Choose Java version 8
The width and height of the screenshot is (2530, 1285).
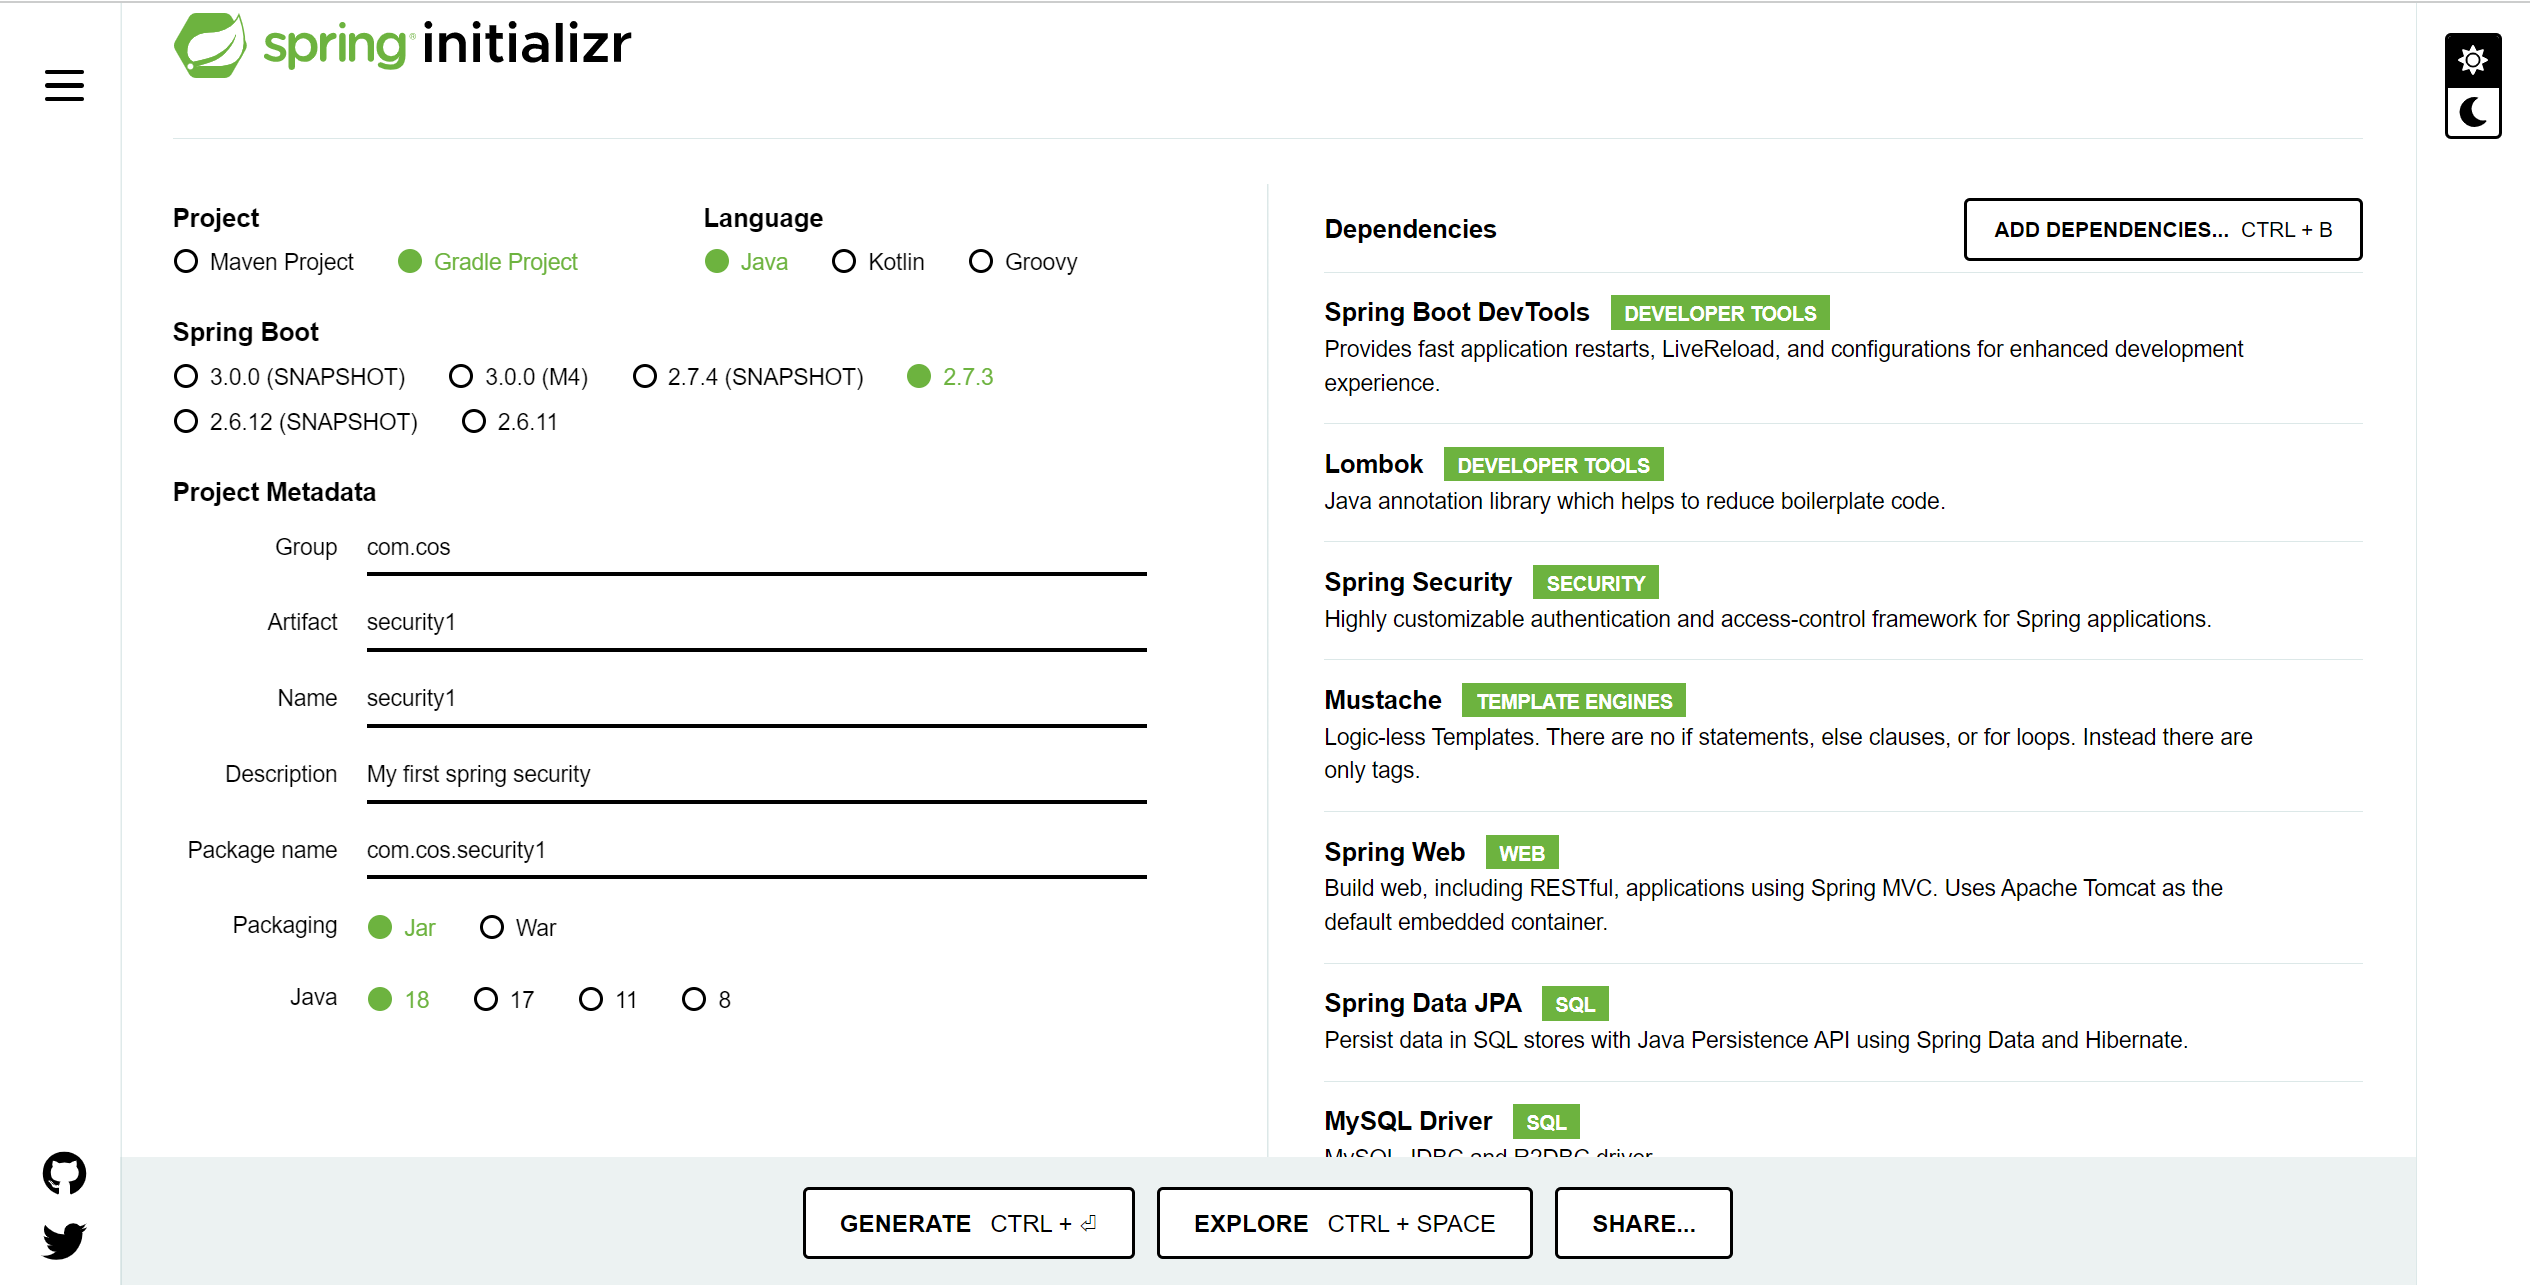[706, 1000]
